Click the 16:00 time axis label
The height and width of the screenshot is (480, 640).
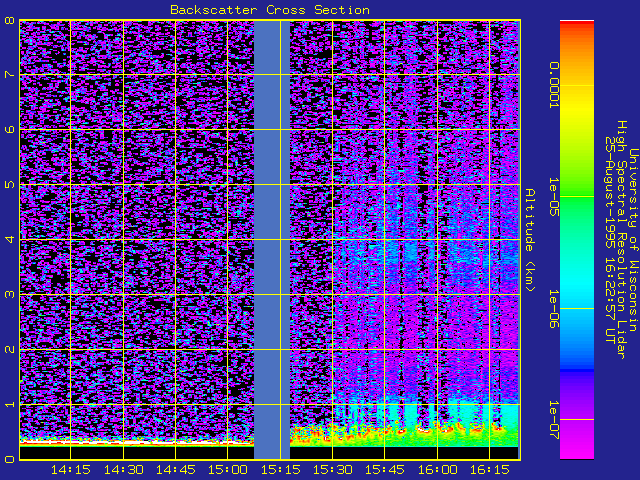437,470
